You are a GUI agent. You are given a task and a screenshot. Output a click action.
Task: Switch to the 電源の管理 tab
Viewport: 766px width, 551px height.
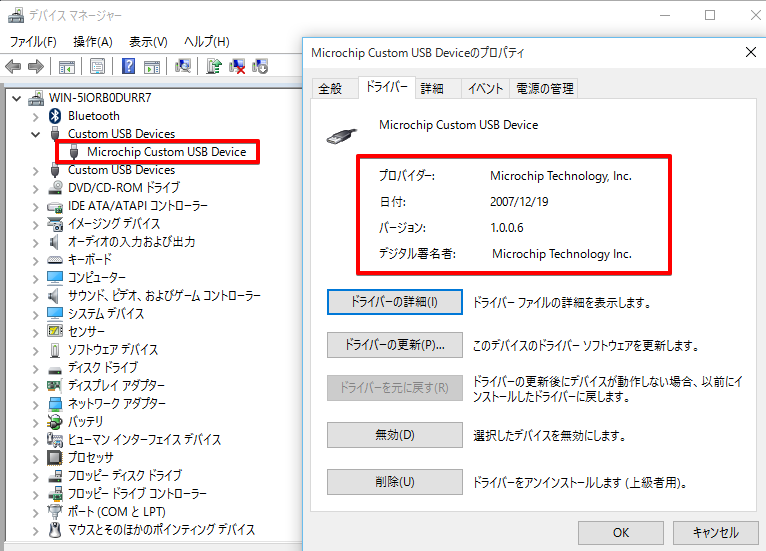pyautogui.click(x=544, y=88)
